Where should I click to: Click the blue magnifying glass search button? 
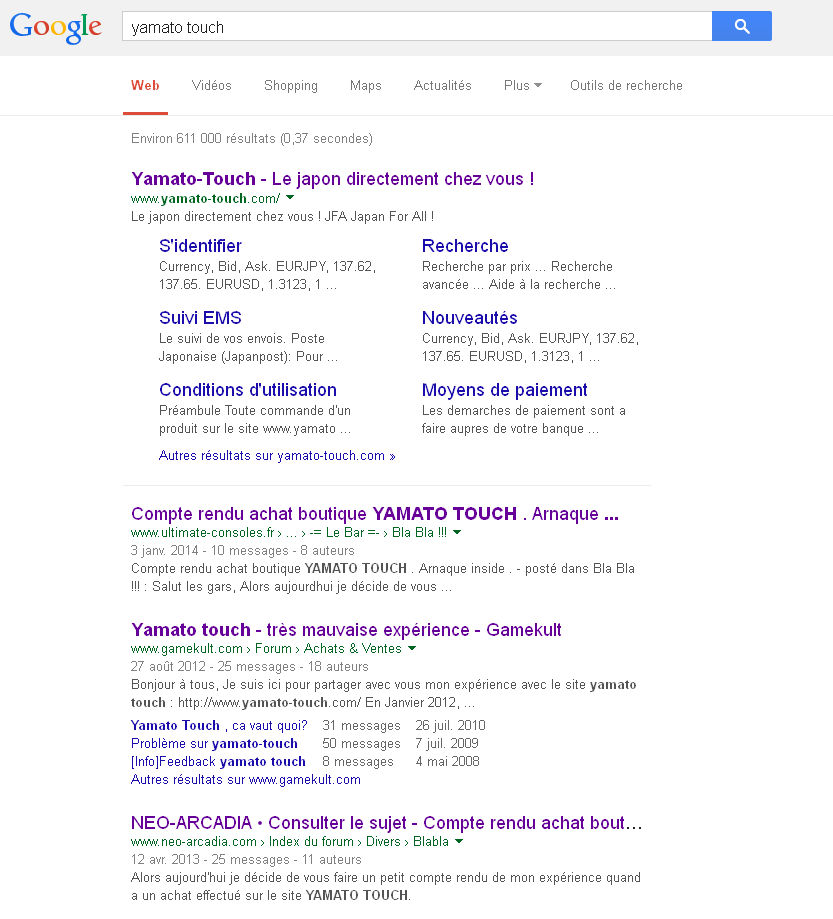click(x=741, y=26)
